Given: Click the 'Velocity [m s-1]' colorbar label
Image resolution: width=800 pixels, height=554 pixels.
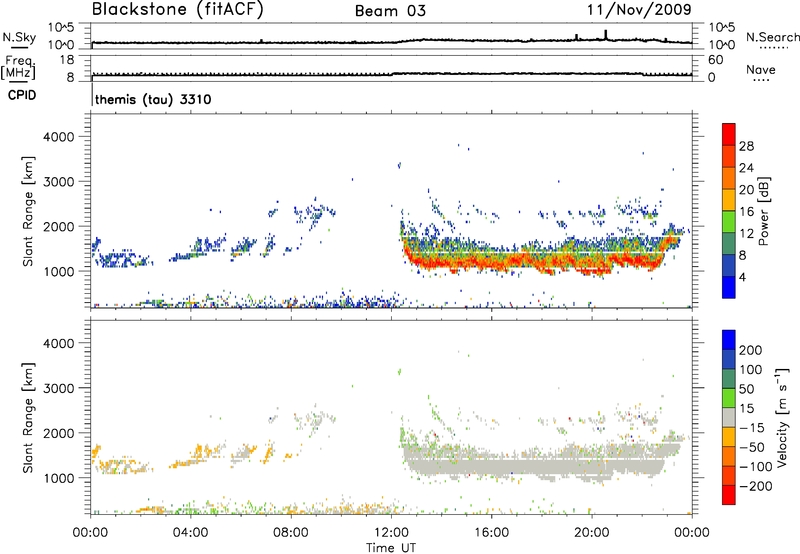Looking at the screenshot, I should (782, 417).
